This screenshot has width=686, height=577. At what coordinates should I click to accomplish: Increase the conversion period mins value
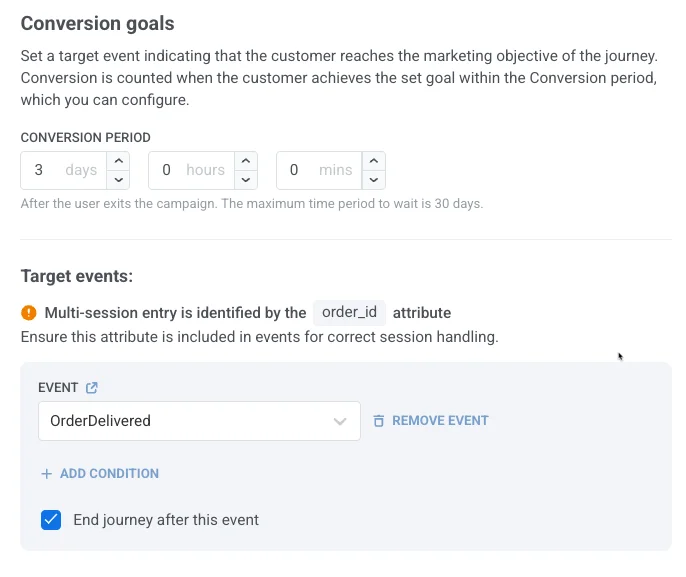click(374, 161)
